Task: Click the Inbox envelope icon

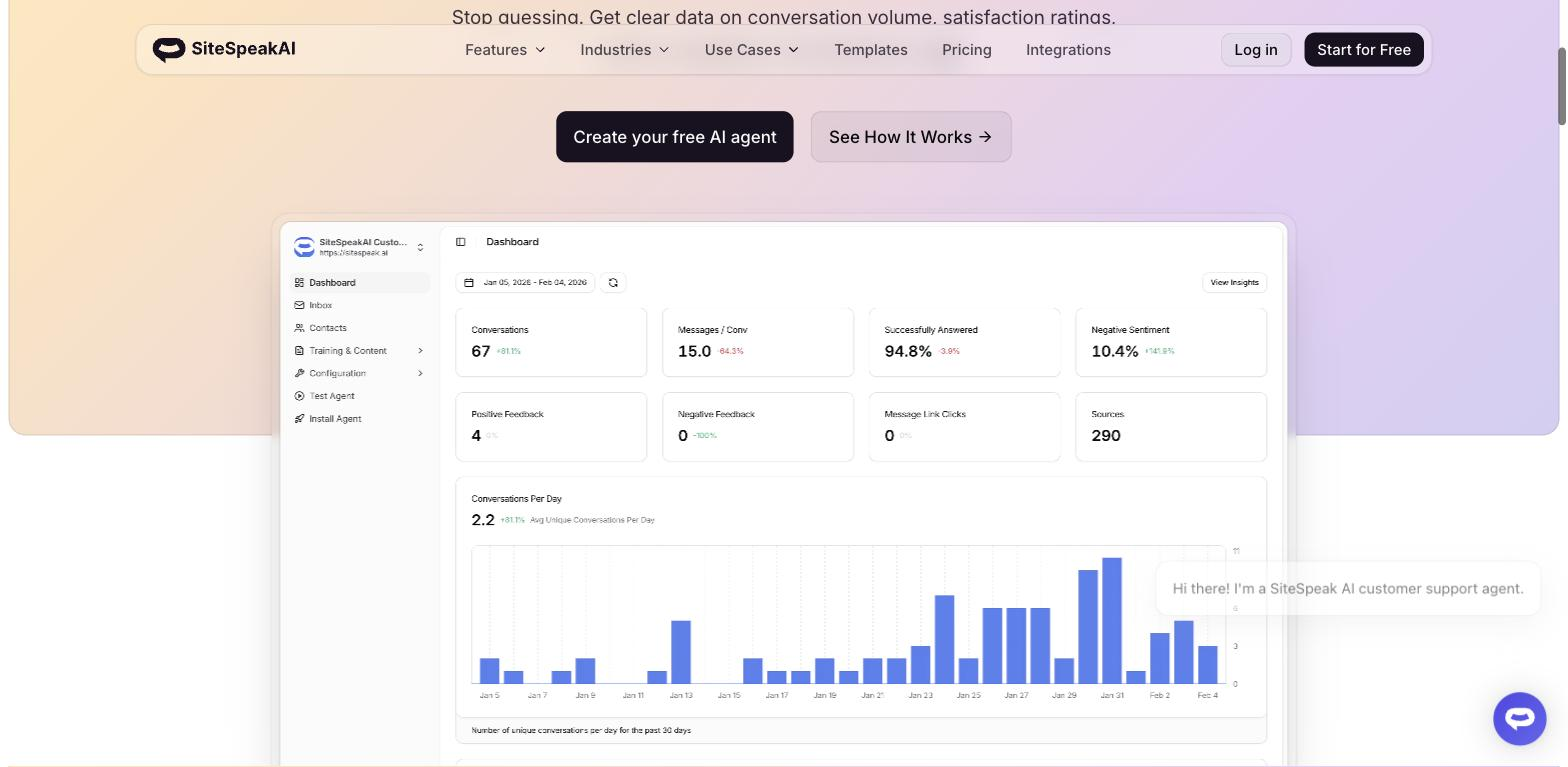Action: tap(299, 305)
